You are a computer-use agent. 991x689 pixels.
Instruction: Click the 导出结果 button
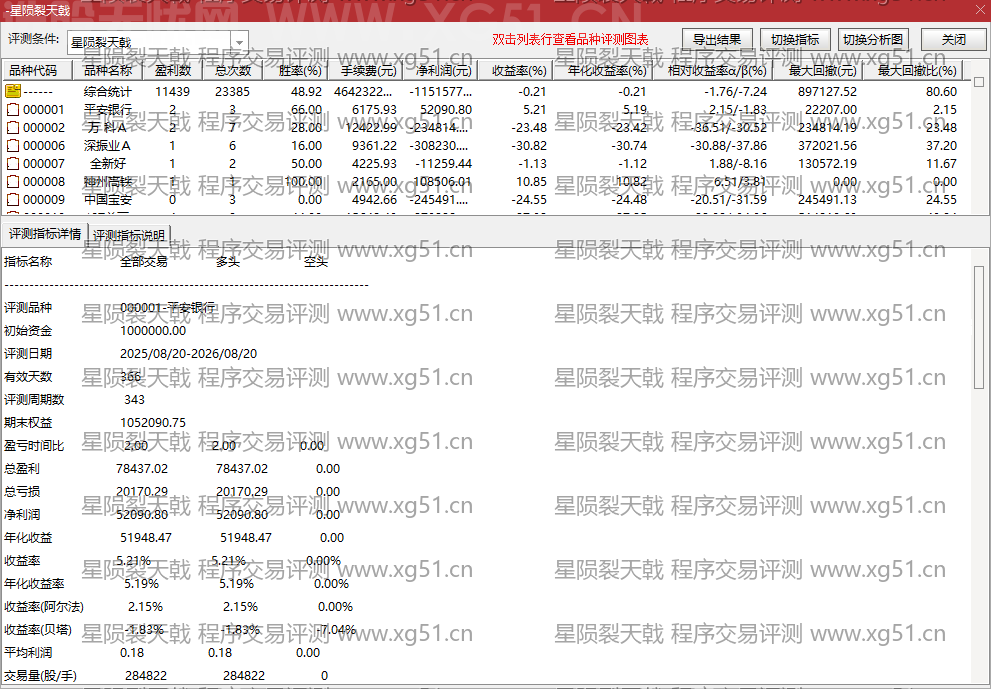point(717,39)
